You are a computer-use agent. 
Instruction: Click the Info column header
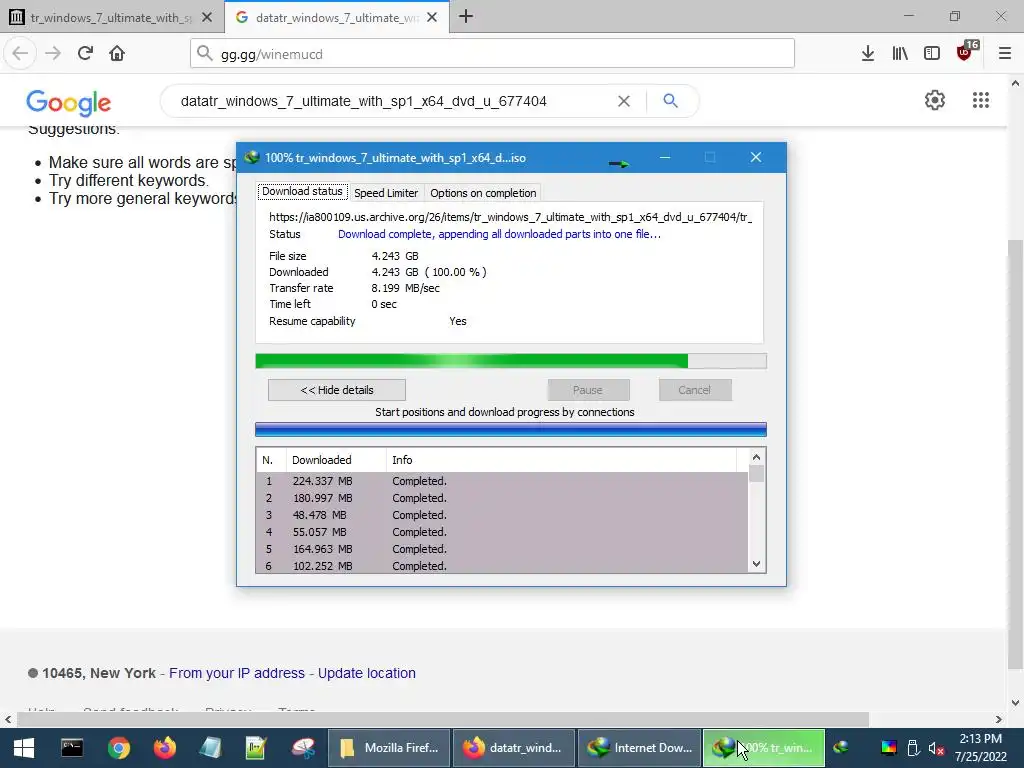[562, 460]
